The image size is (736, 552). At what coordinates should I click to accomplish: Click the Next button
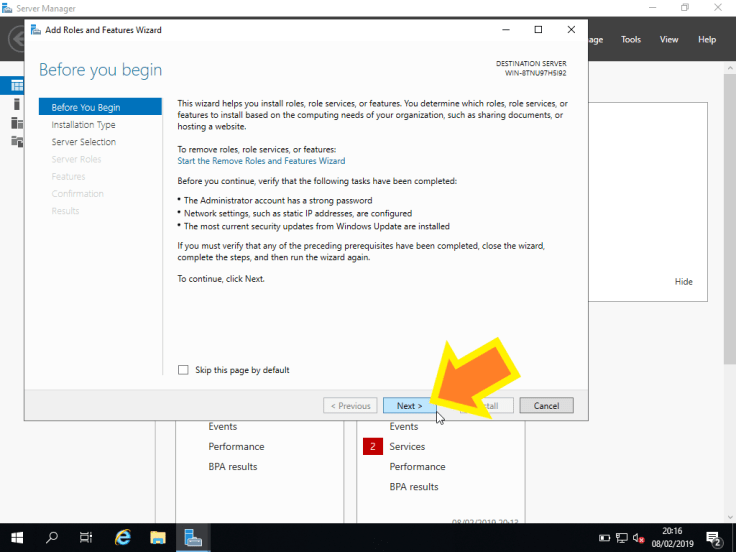pyautogui.click(x=409, y=406)
